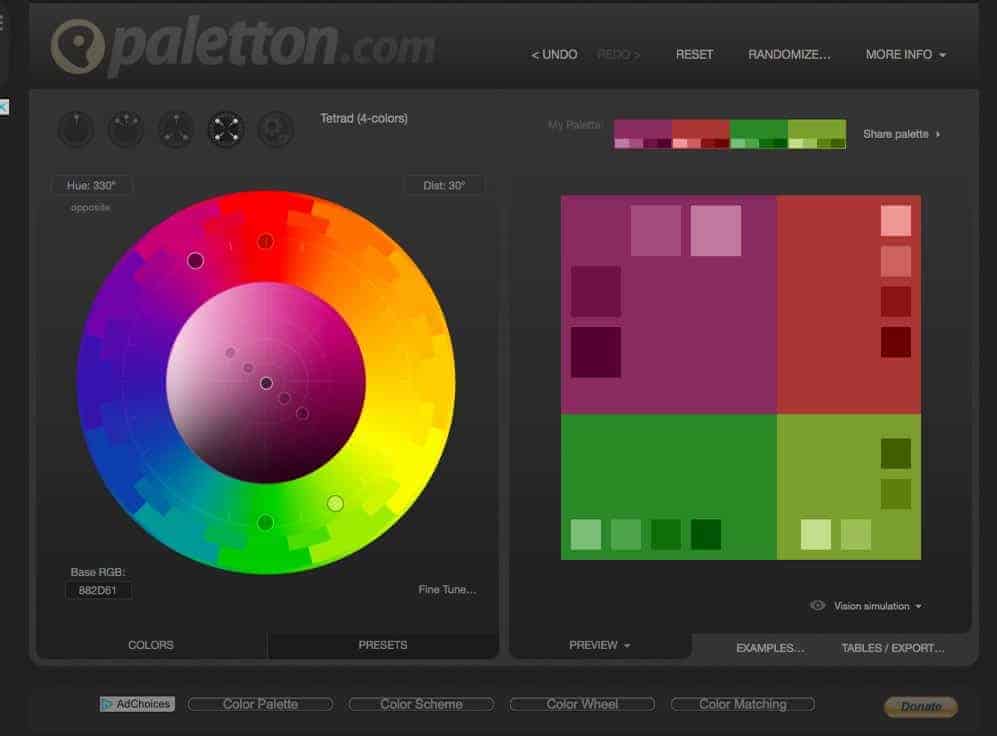This screenshot has height=736, width=997.
Task: Click the AdChoices badge
Action: [137, 704]
